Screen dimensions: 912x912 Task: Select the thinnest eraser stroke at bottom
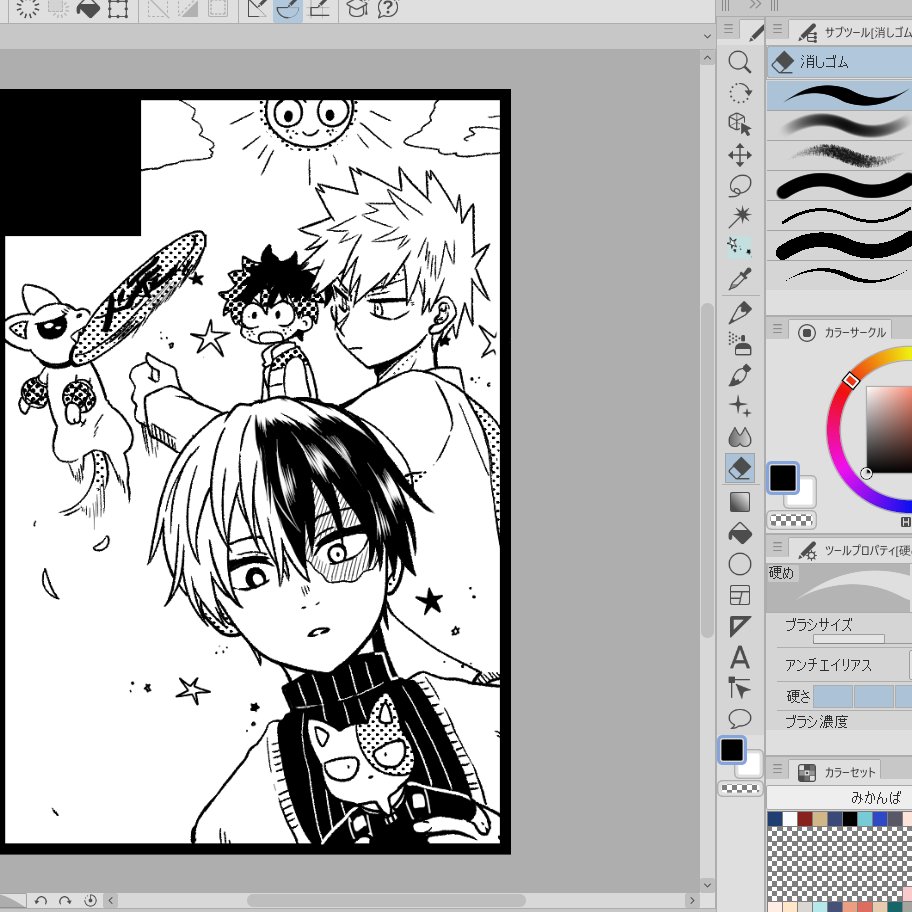coord(839,275)
